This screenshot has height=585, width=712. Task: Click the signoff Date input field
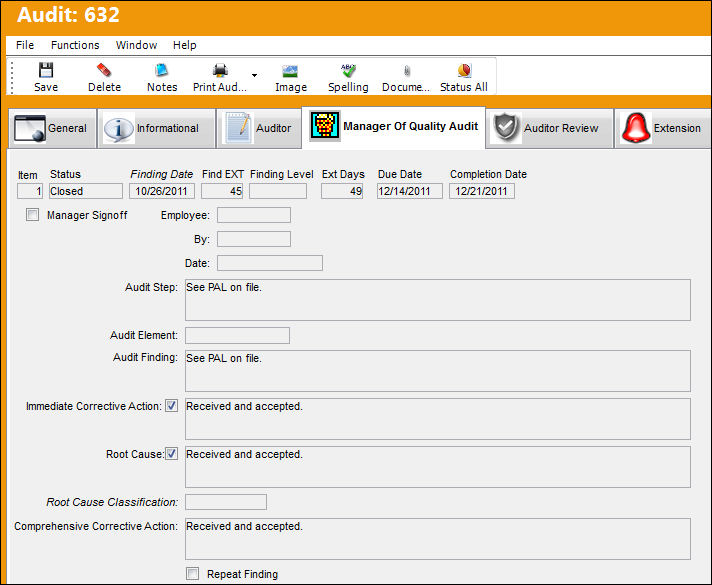(x=270, y=263)
